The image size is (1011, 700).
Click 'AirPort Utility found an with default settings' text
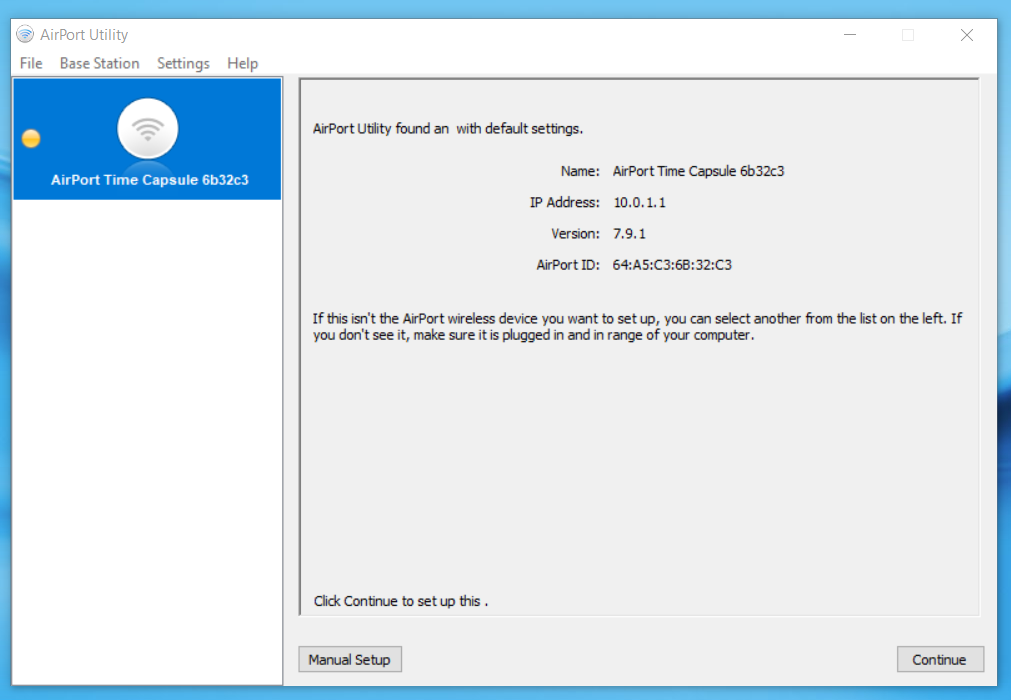point(448,128)
